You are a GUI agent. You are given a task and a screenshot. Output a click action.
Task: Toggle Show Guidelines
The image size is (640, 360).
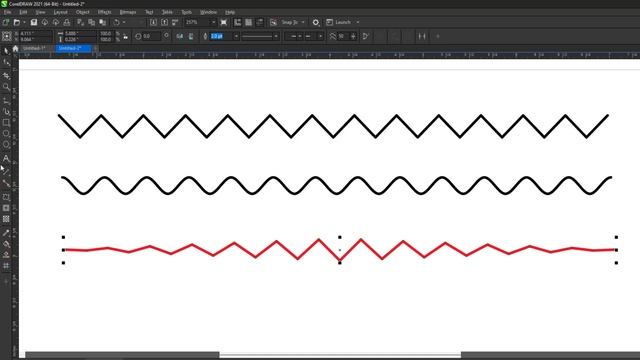[x=260, y=22]
